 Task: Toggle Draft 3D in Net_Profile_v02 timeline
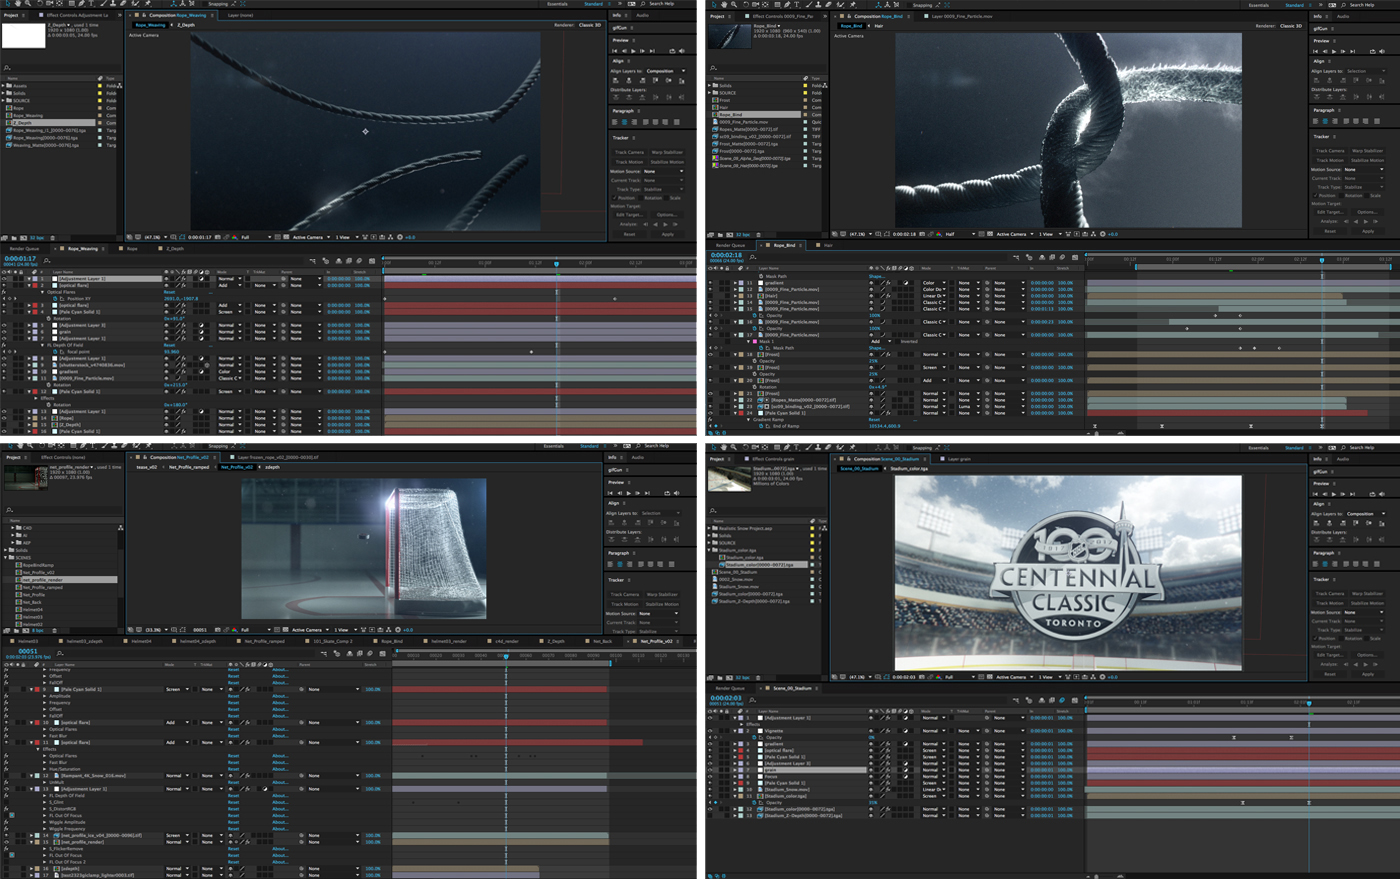coord(336,653)
